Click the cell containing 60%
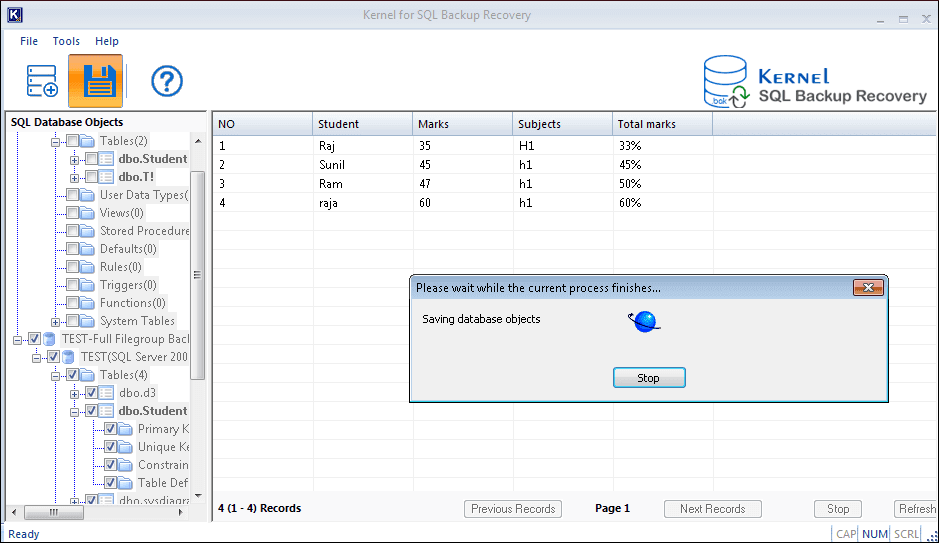The image size is (939, 543). (x=662, y=203)
